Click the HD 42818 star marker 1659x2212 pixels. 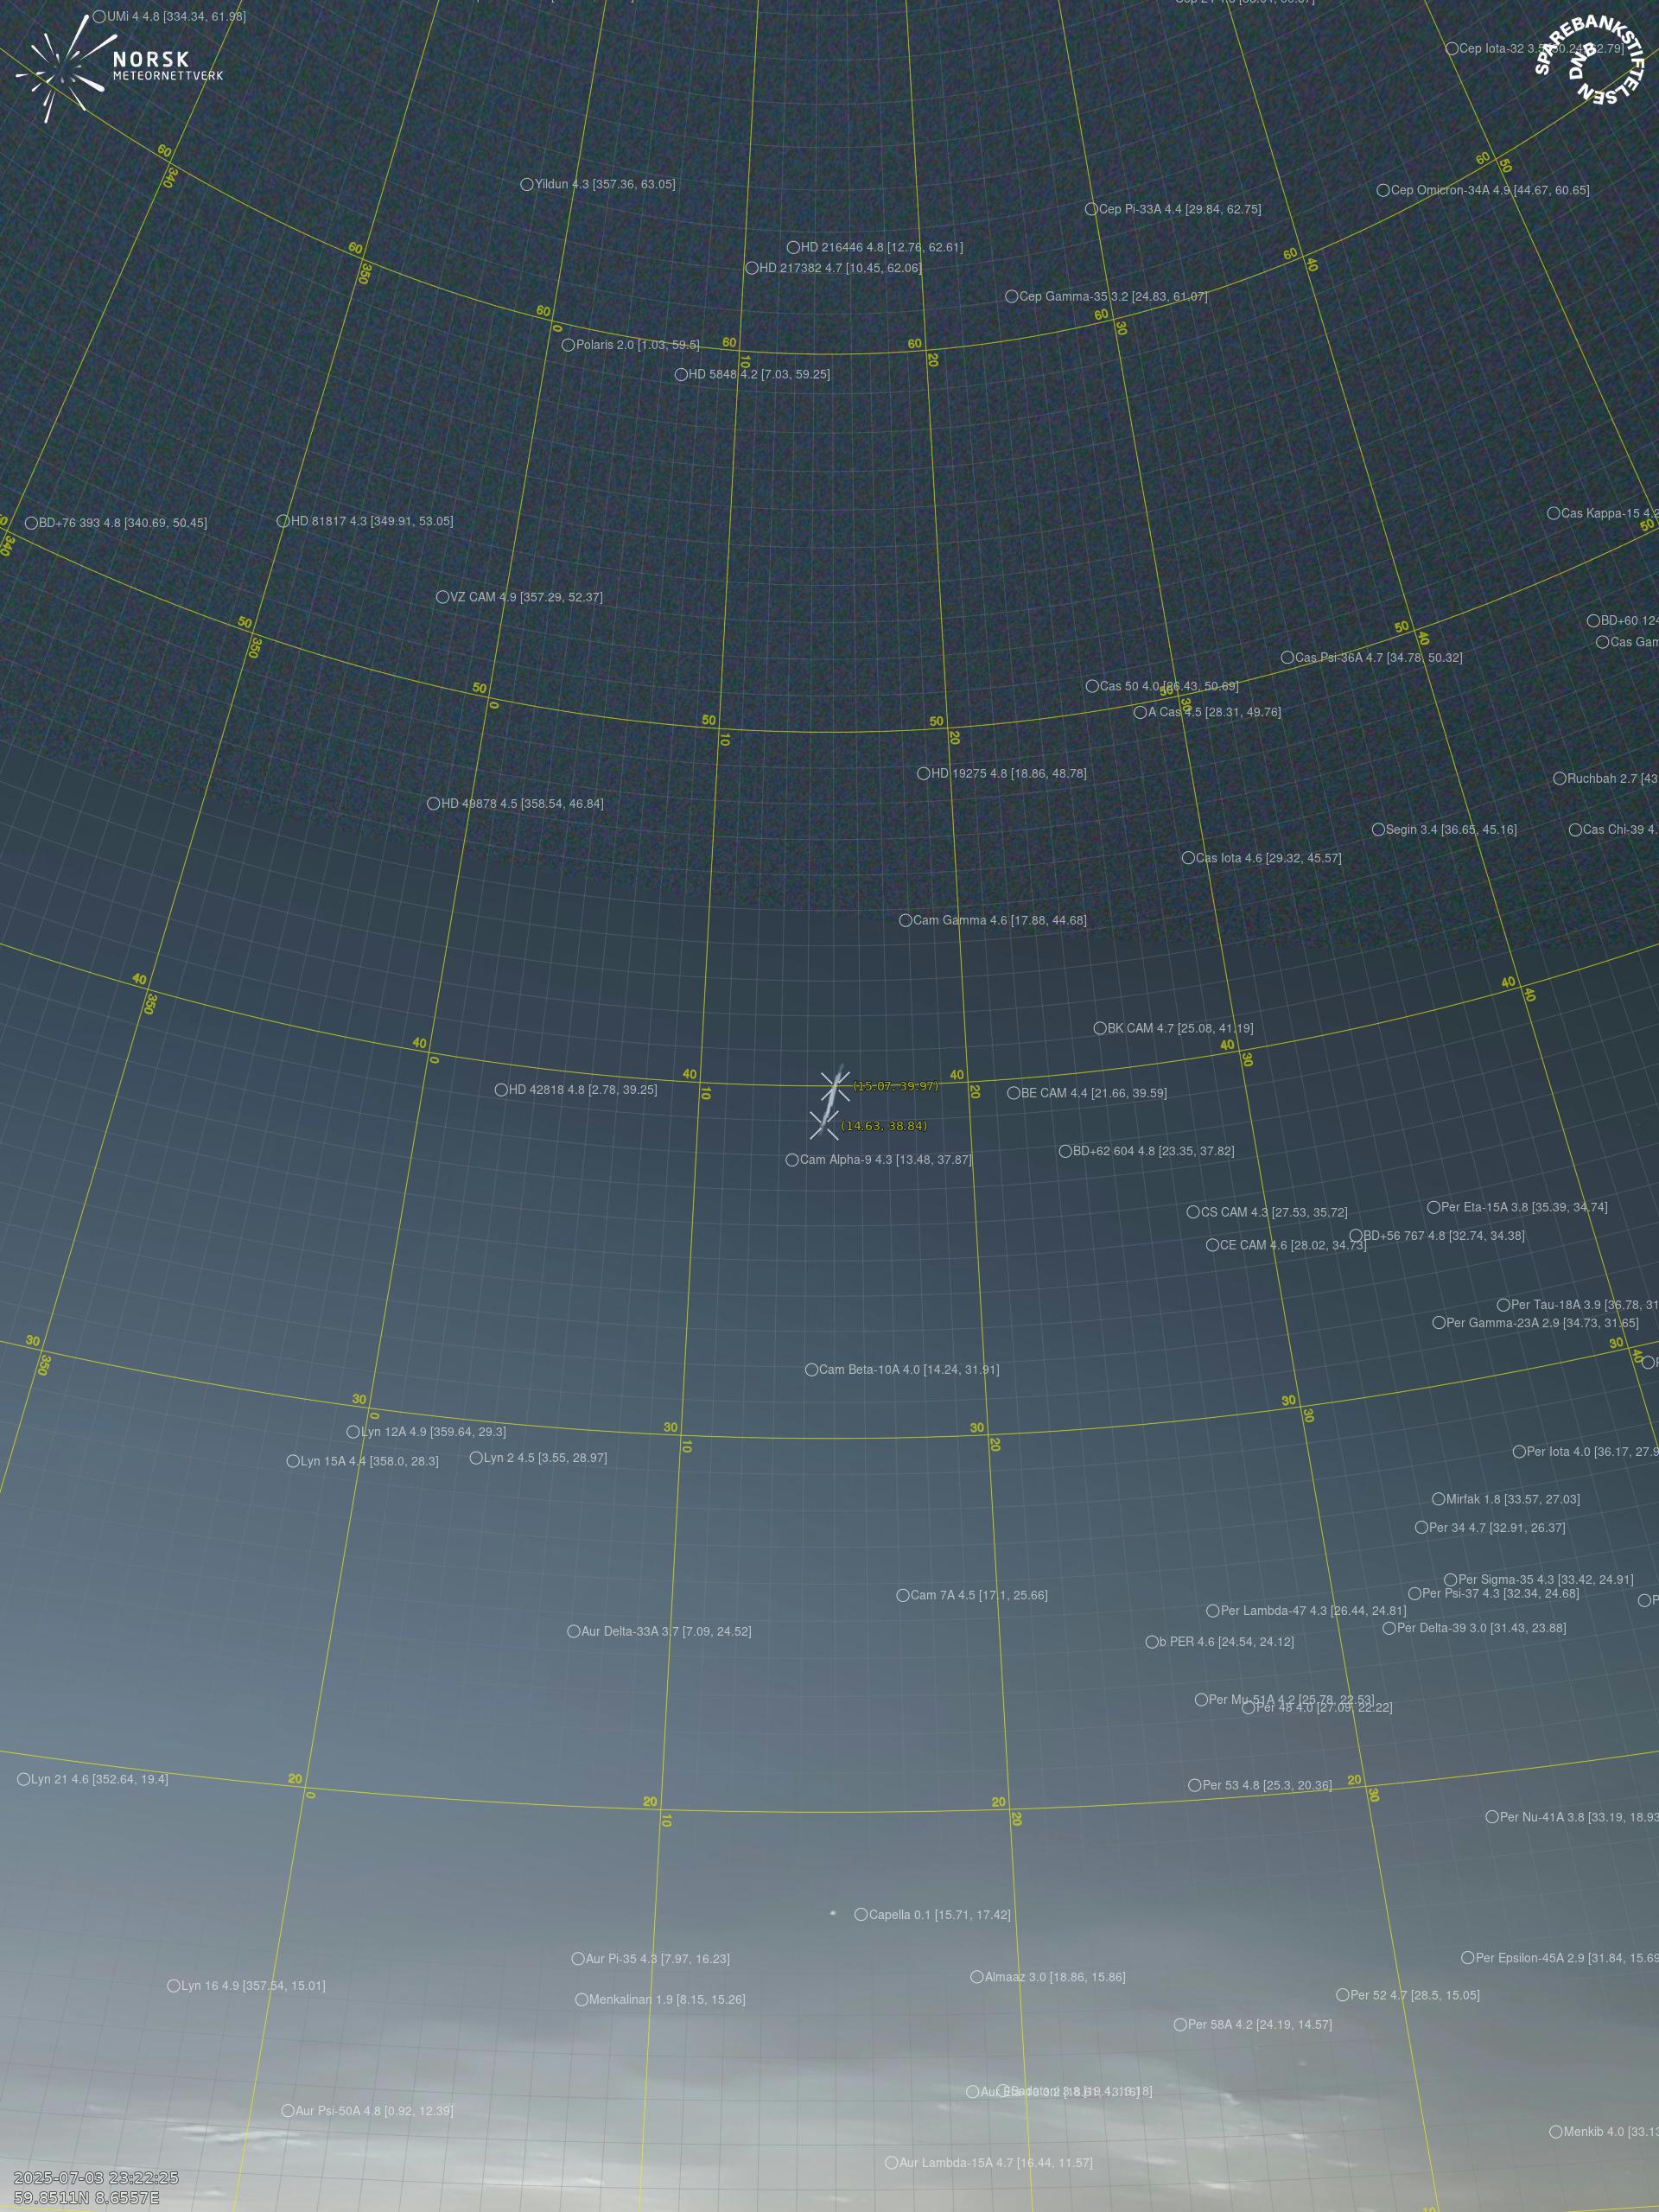pyautogui.click(x=501, y=1090)
